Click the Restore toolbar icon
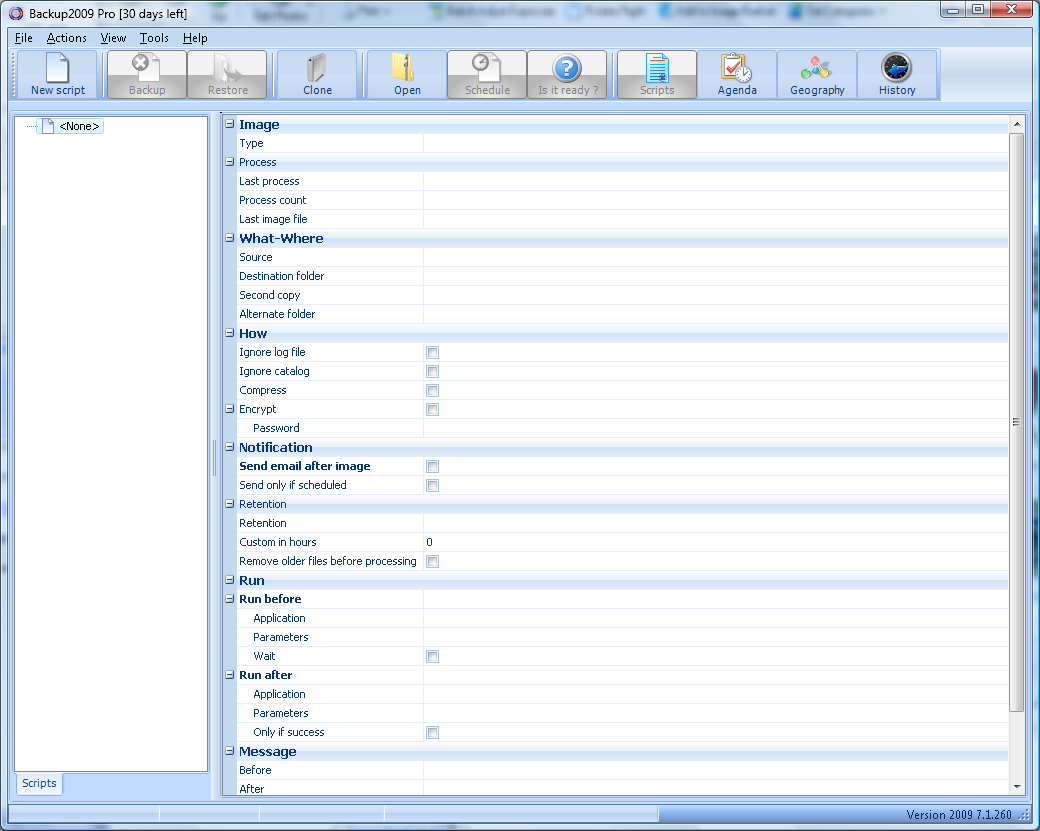The image size is (1040, 831). tap(228, 75)
